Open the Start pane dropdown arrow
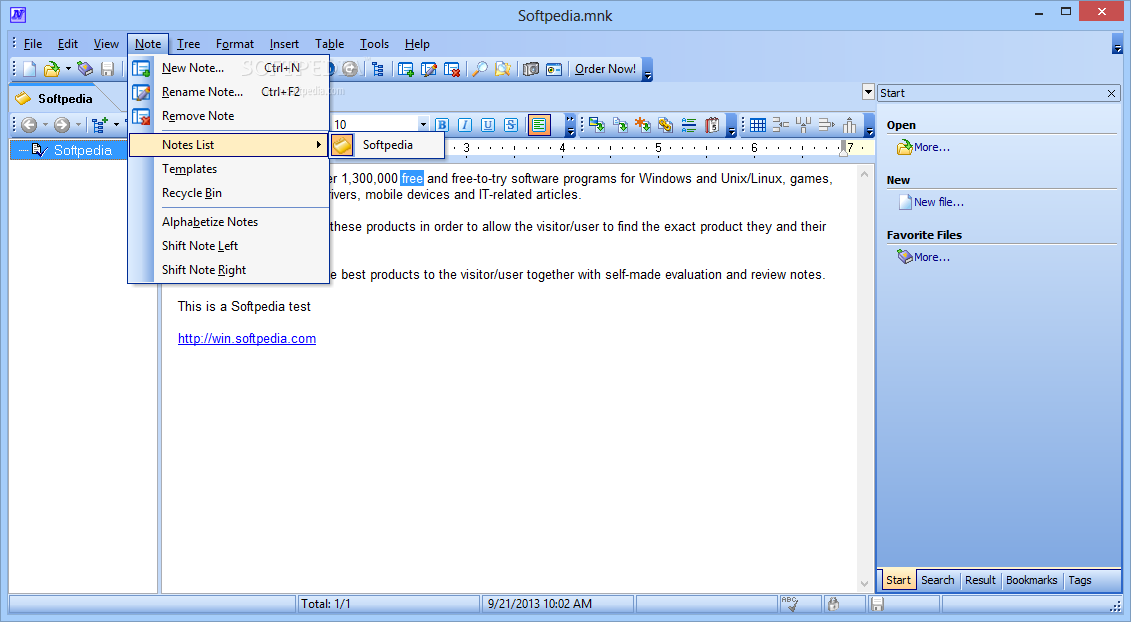 click(x=868, y=92)
